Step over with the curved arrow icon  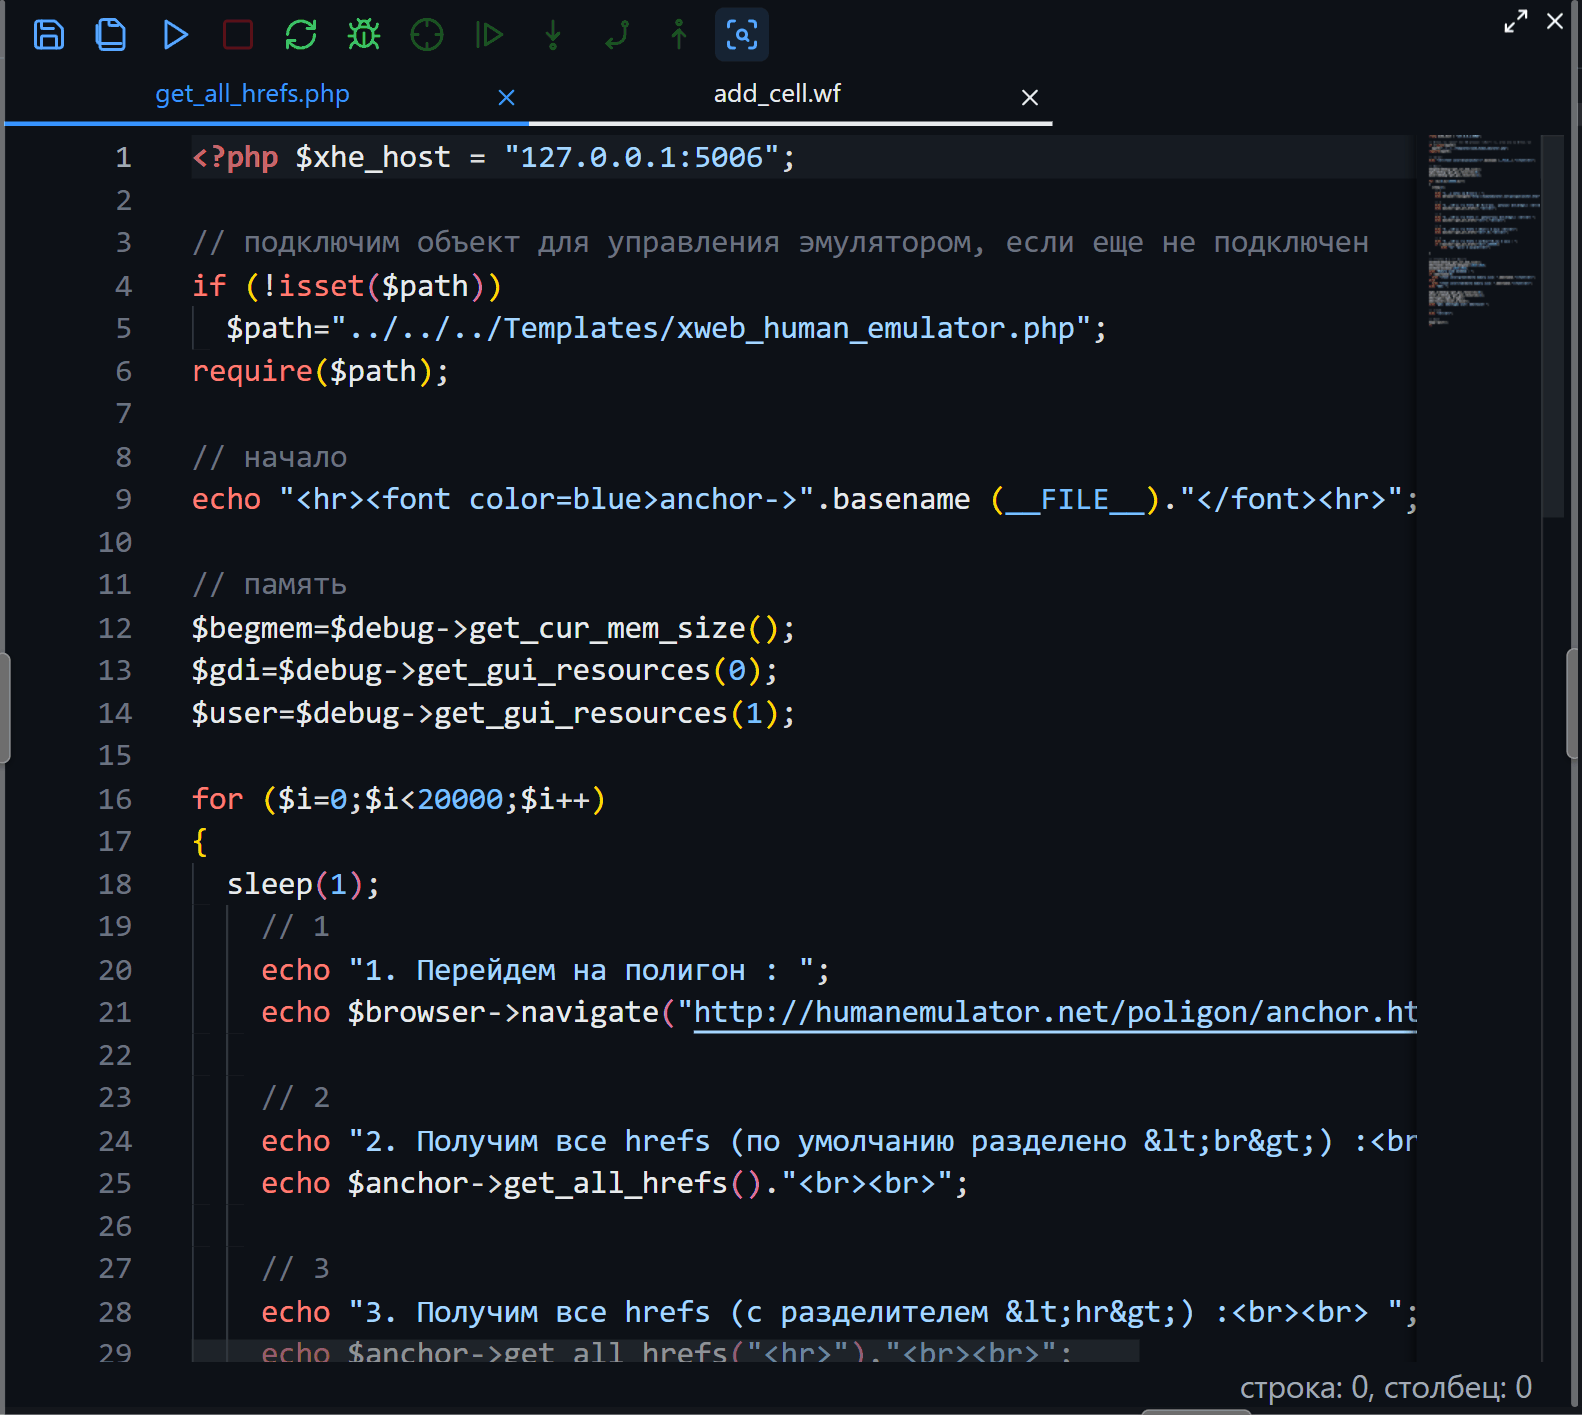(x=616, y=35)
